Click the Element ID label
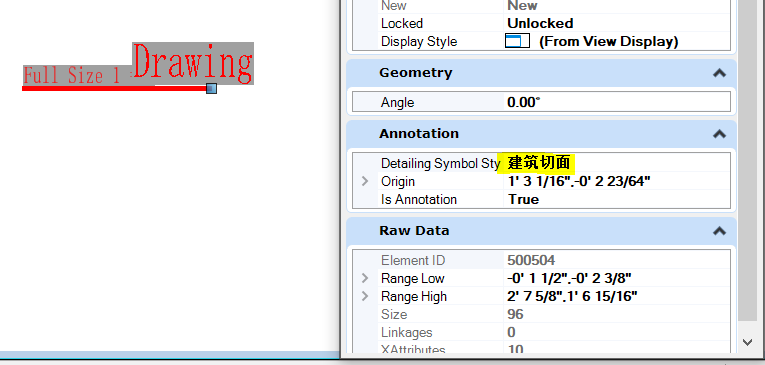Viewport: 765px width, 365px height. coord(413,261)
